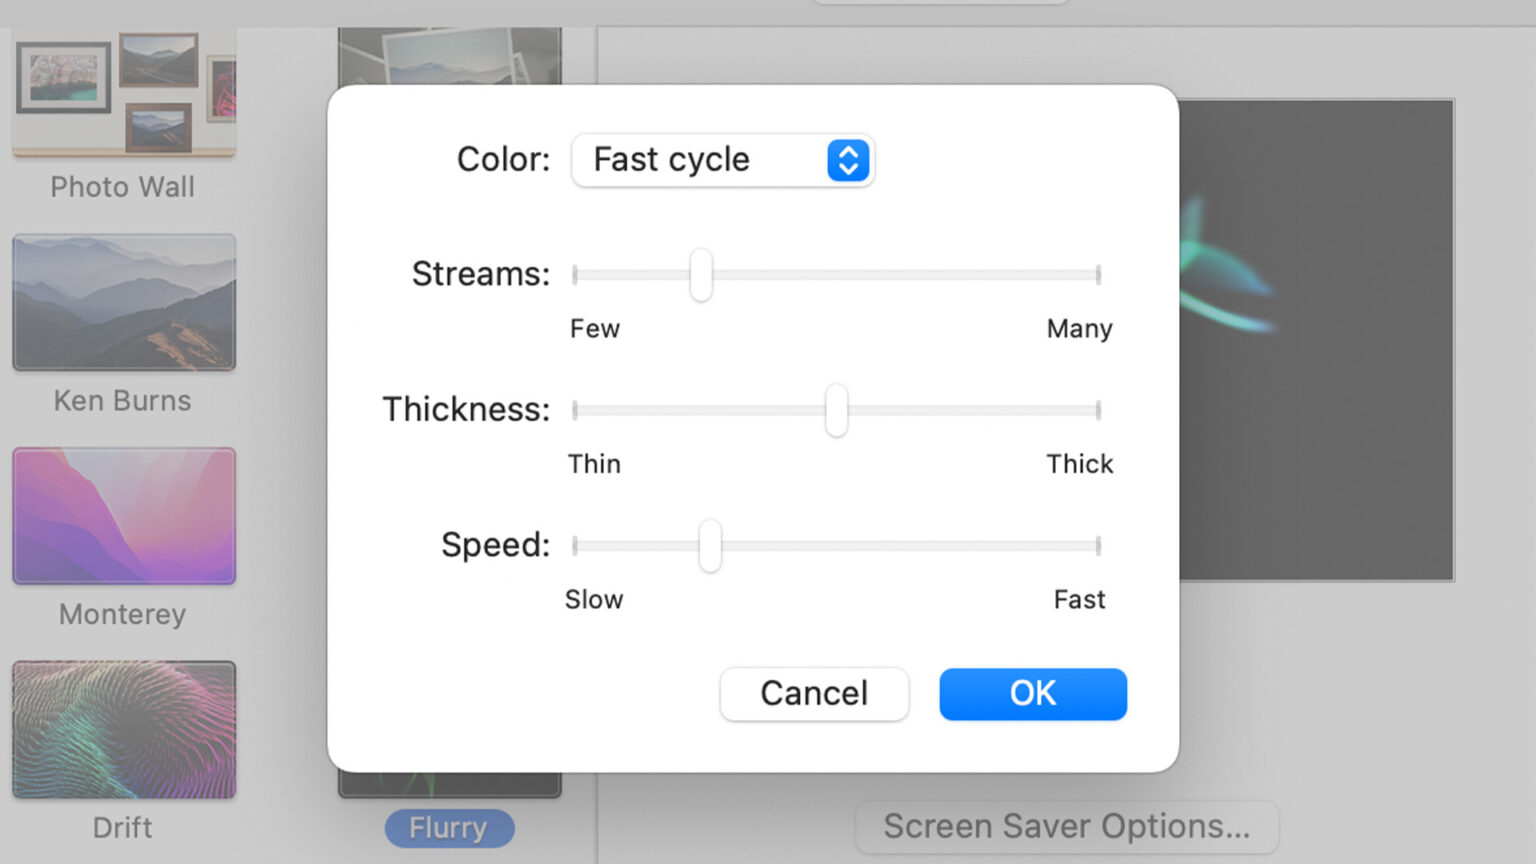Set Streams slider to the Many end
Screen dimensions: 1536x864
pos(1097,275)
